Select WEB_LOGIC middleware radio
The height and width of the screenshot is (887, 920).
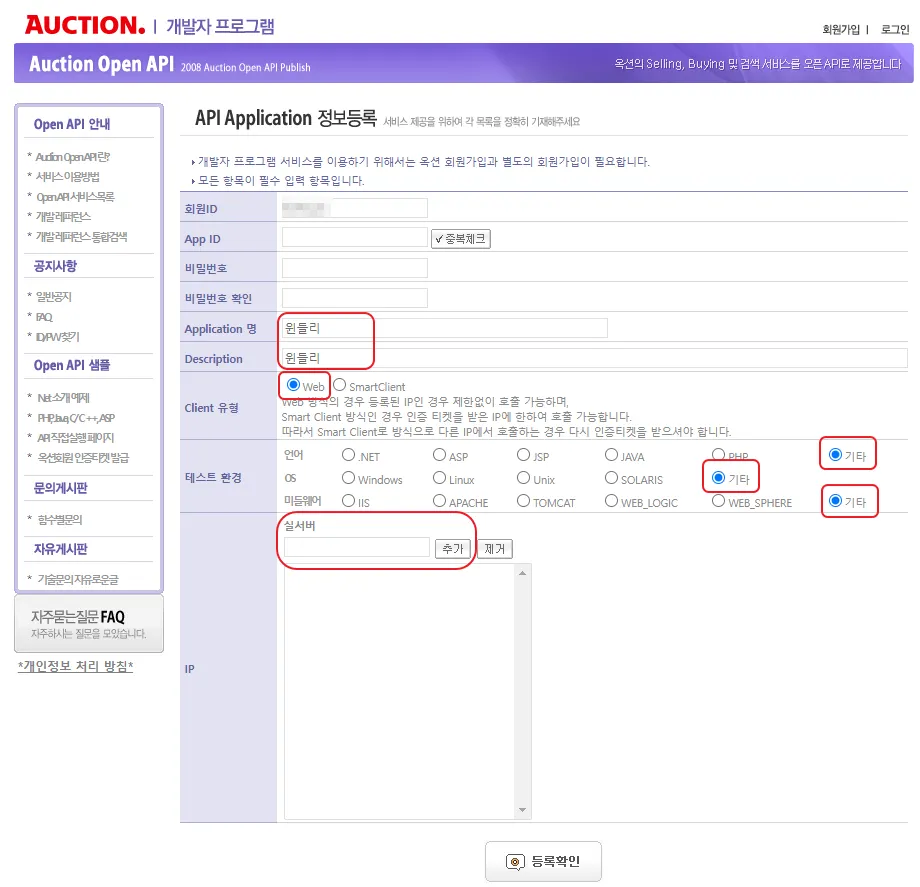coord(611,500)
